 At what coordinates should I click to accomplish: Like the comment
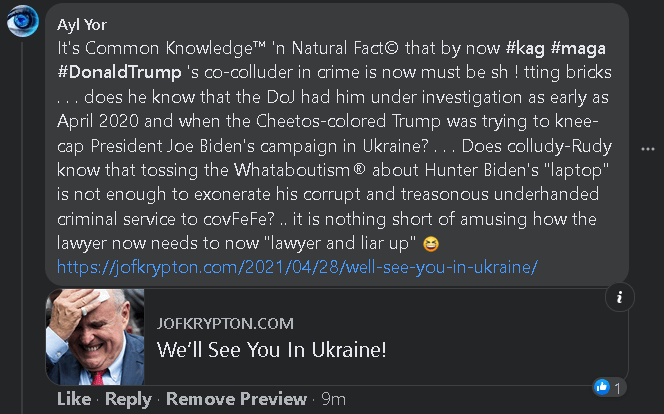[74, 399]
